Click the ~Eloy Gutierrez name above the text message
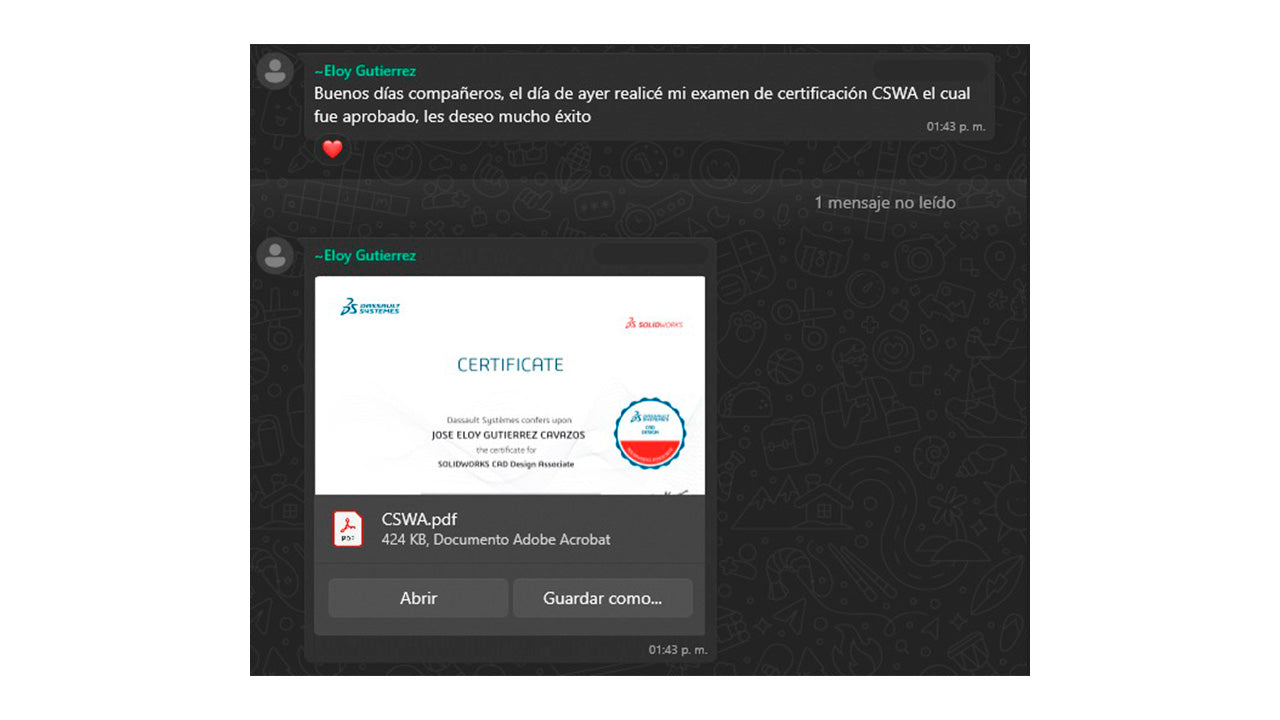The width and height of the screenshot is (1280, 720). point(365,71)
